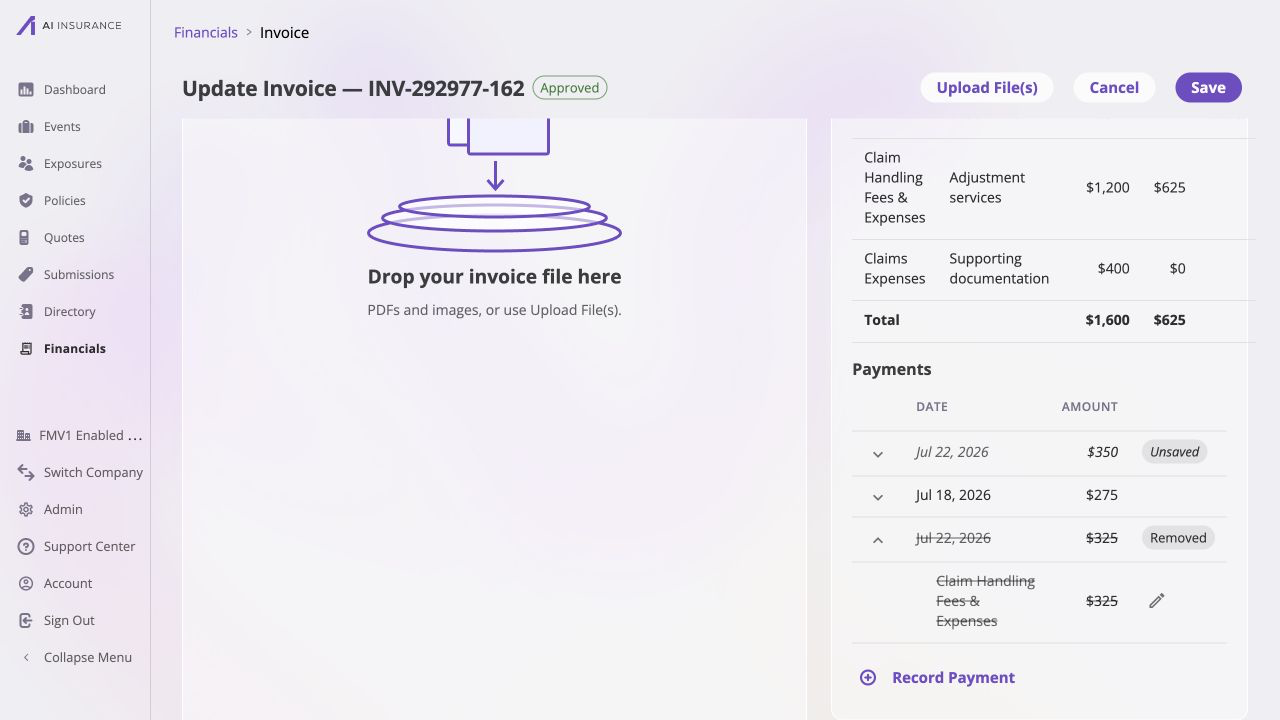This screenshot has height=720, width=1280.
Task: Click the Directory contact book icon
Action: [26, 312]
